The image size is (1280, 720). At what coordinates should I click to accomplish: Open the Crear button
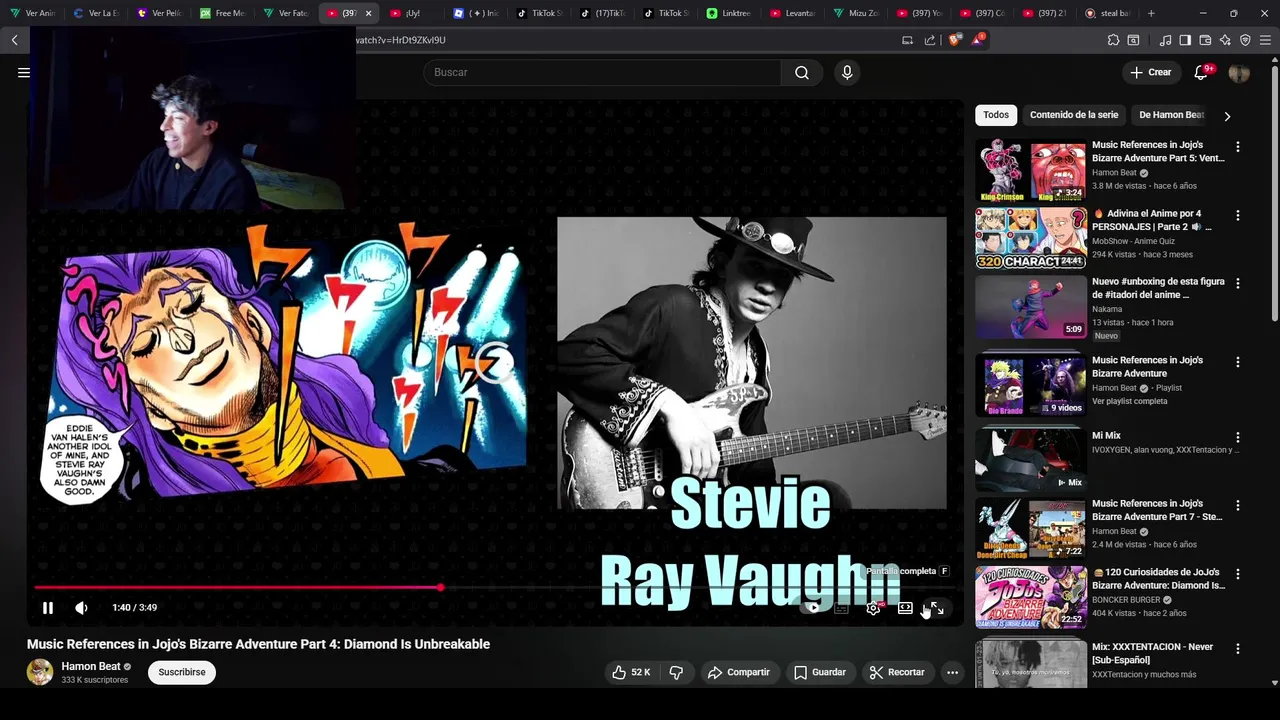[x=1151, y=72]
